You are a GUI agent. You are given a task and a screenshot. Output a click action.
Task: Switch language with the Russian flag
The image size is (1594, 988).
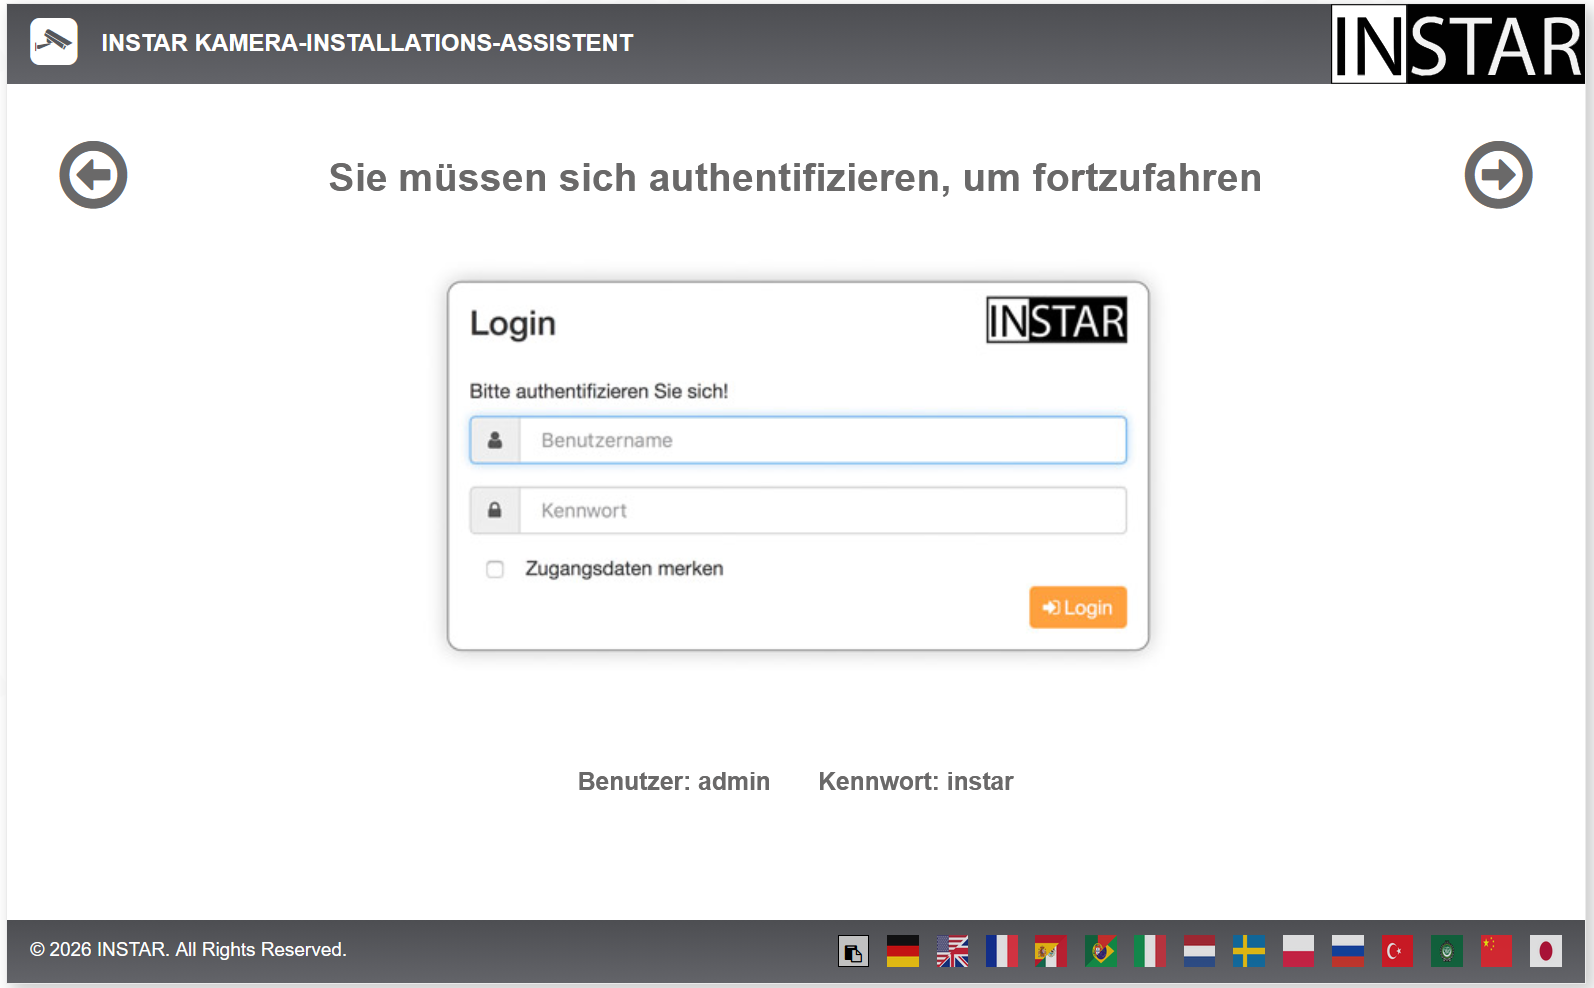tap(1347, 951)
